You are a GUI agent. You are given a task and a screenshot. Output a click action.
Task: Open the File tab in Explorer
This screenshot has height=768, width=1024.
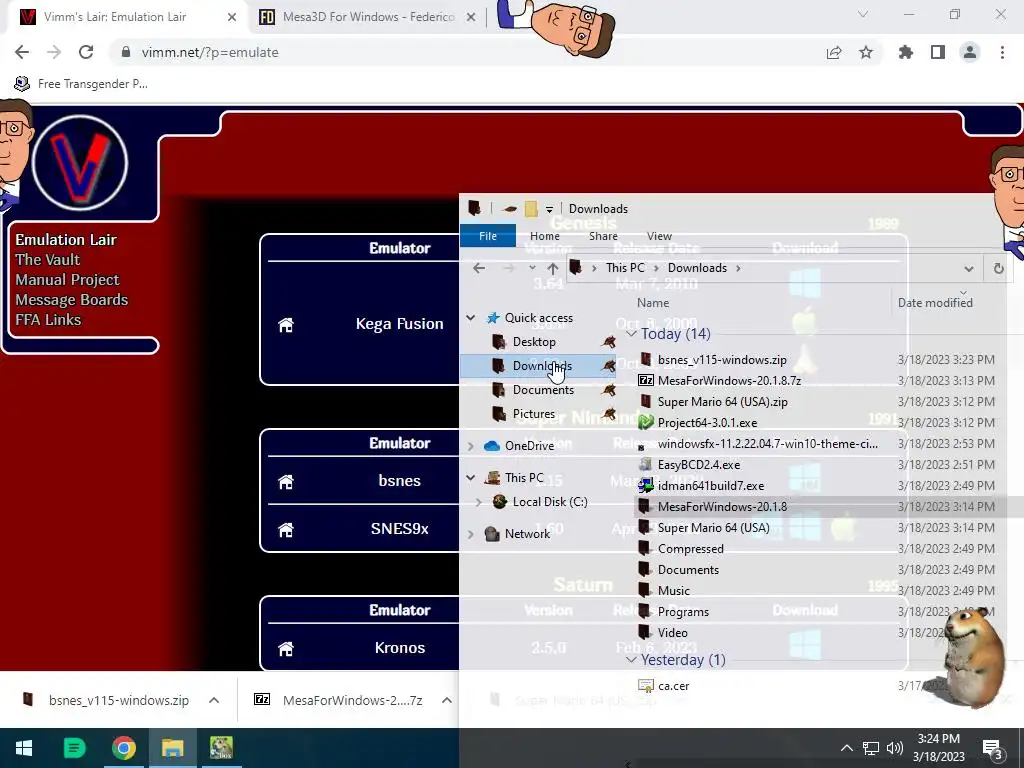point(488,236)
